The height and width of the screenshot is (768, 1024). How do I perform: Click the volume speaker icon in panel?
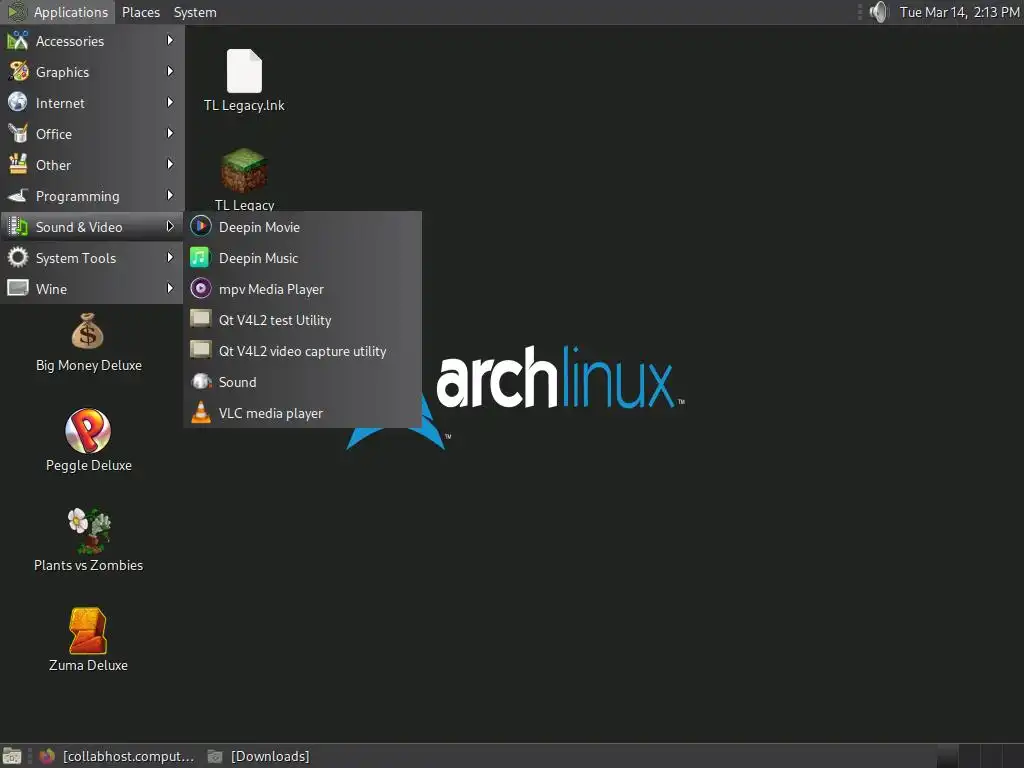tap(879, 12)
